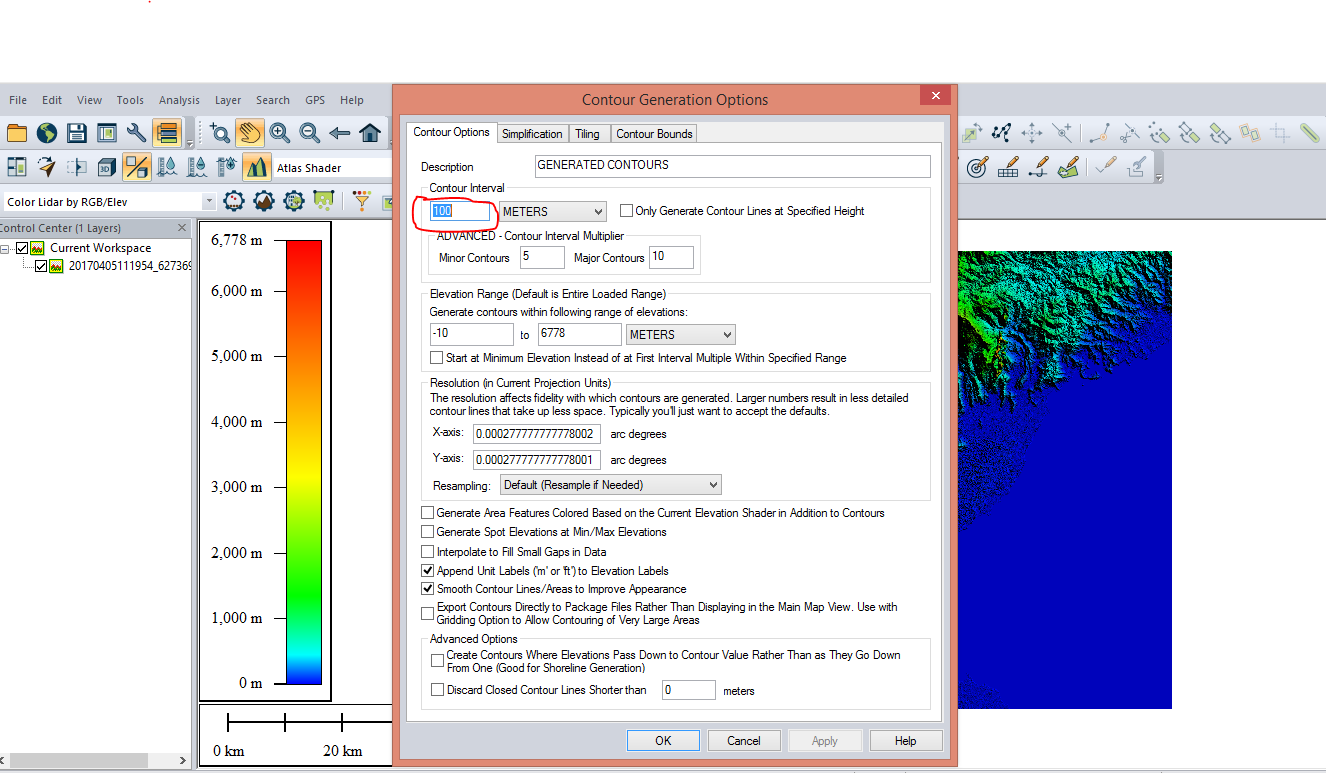1326x773 pixels.
Task: Open the Color Lidar by RGB/Elev dropdown
Action: (x=208, y=201)
